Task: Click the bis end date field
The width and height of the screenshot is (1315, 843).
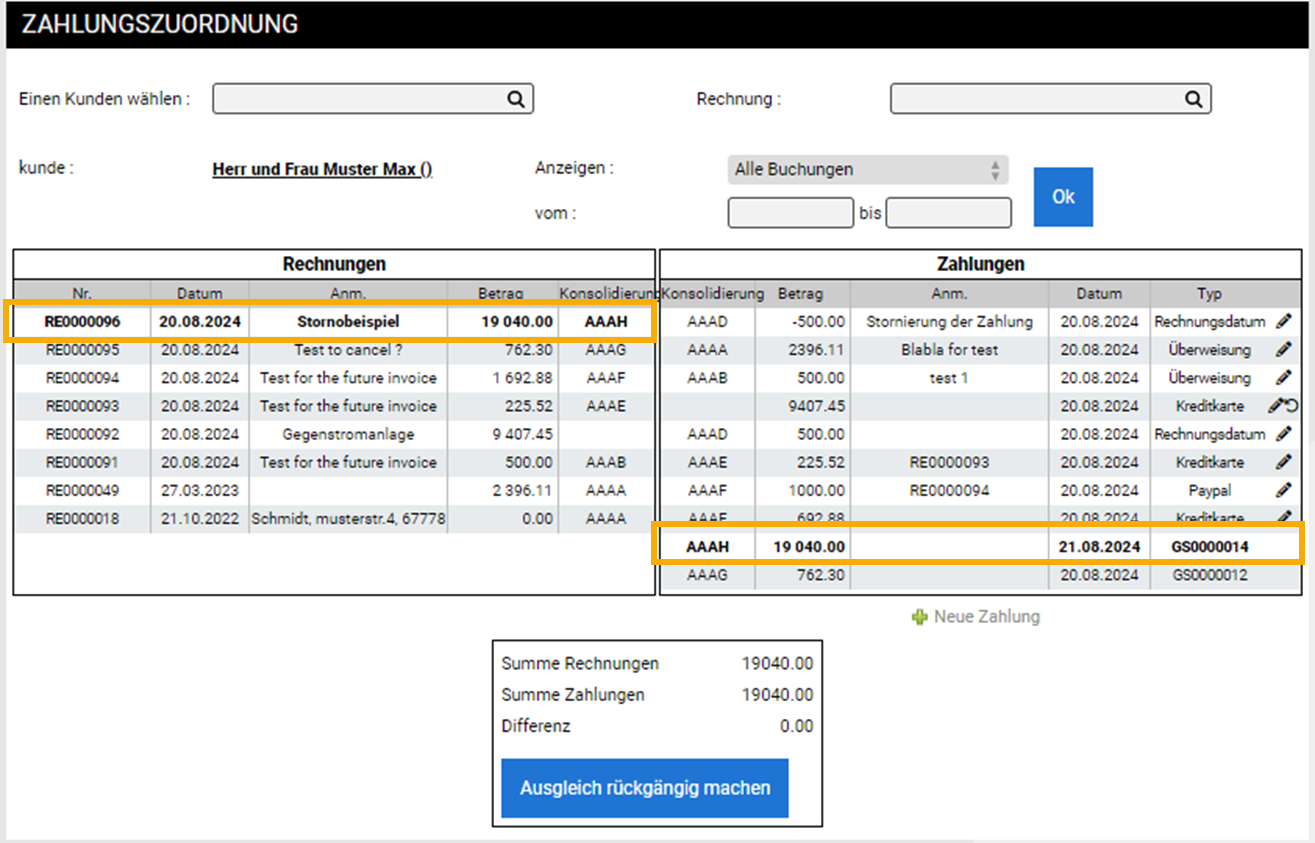Action: [x=948, y=213]
